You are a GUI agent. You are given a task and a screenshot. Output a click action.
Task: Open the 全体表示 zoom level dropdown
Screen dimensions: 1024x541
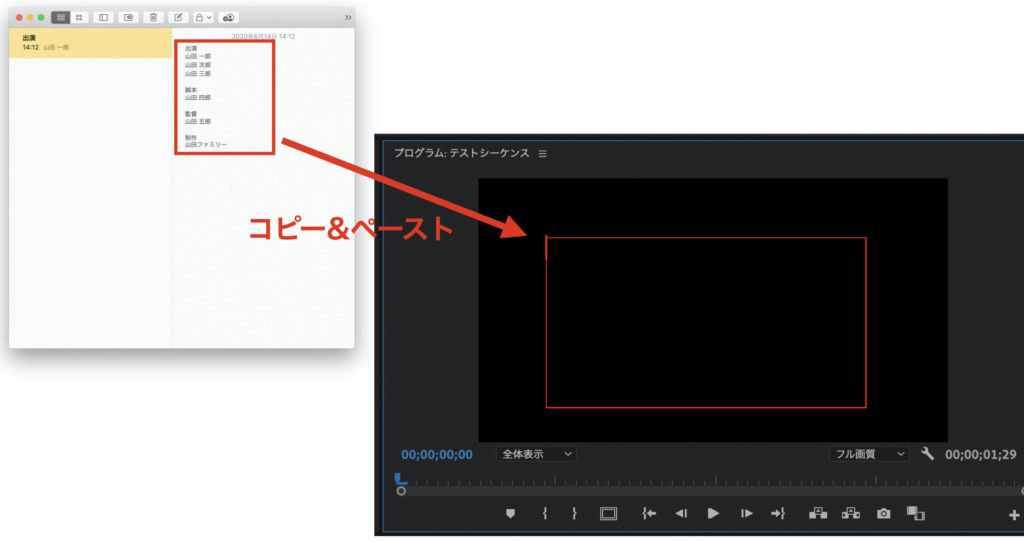(x=537, y=454)
